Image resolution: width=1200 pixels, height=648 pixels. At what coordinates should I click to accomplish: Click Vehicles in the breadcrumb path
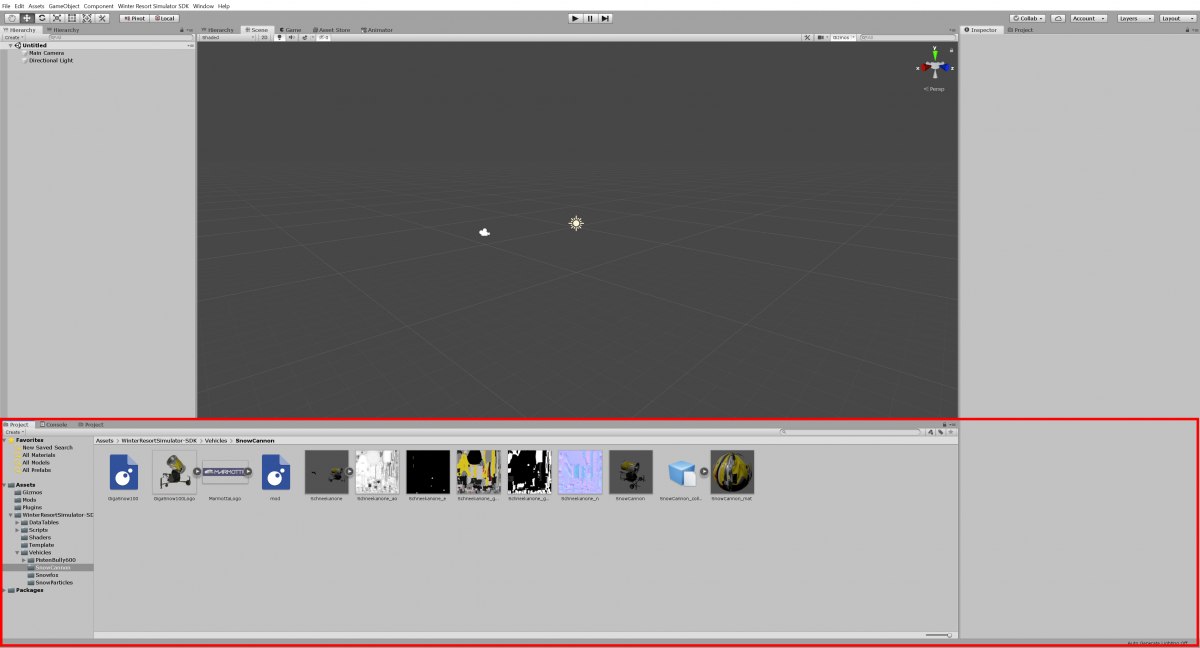click(216, 440)
